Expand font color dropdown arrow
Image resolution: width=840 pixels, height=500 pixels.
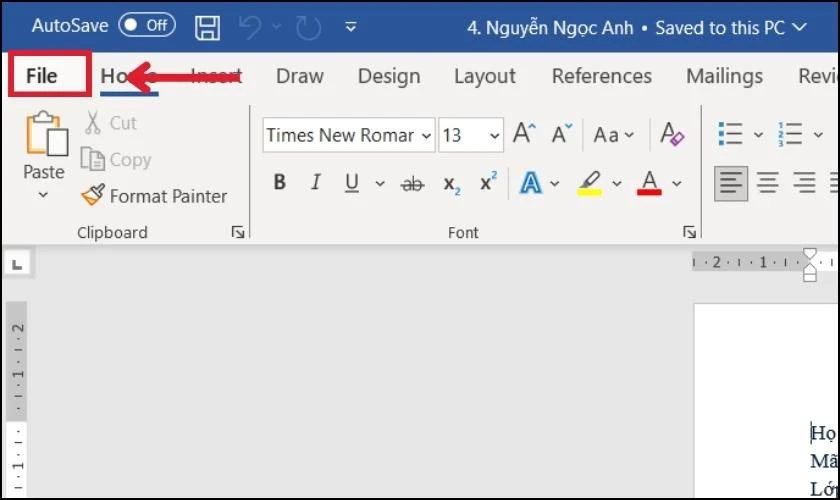tap(677, 184)
